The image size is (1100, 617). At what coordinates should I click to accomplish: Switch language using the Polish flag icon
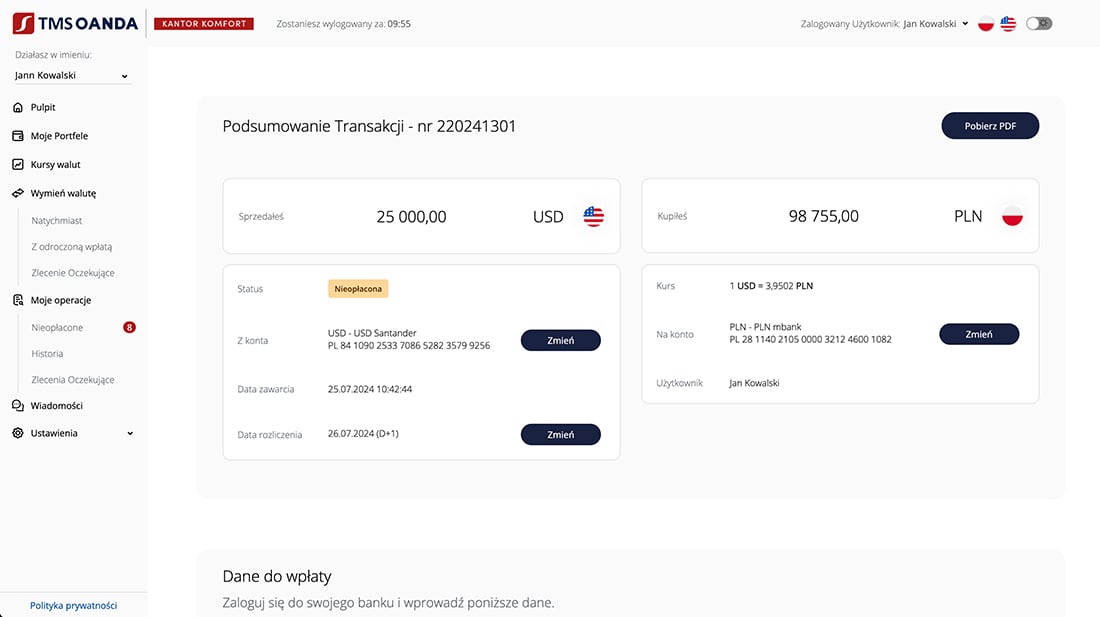point(986,24)
